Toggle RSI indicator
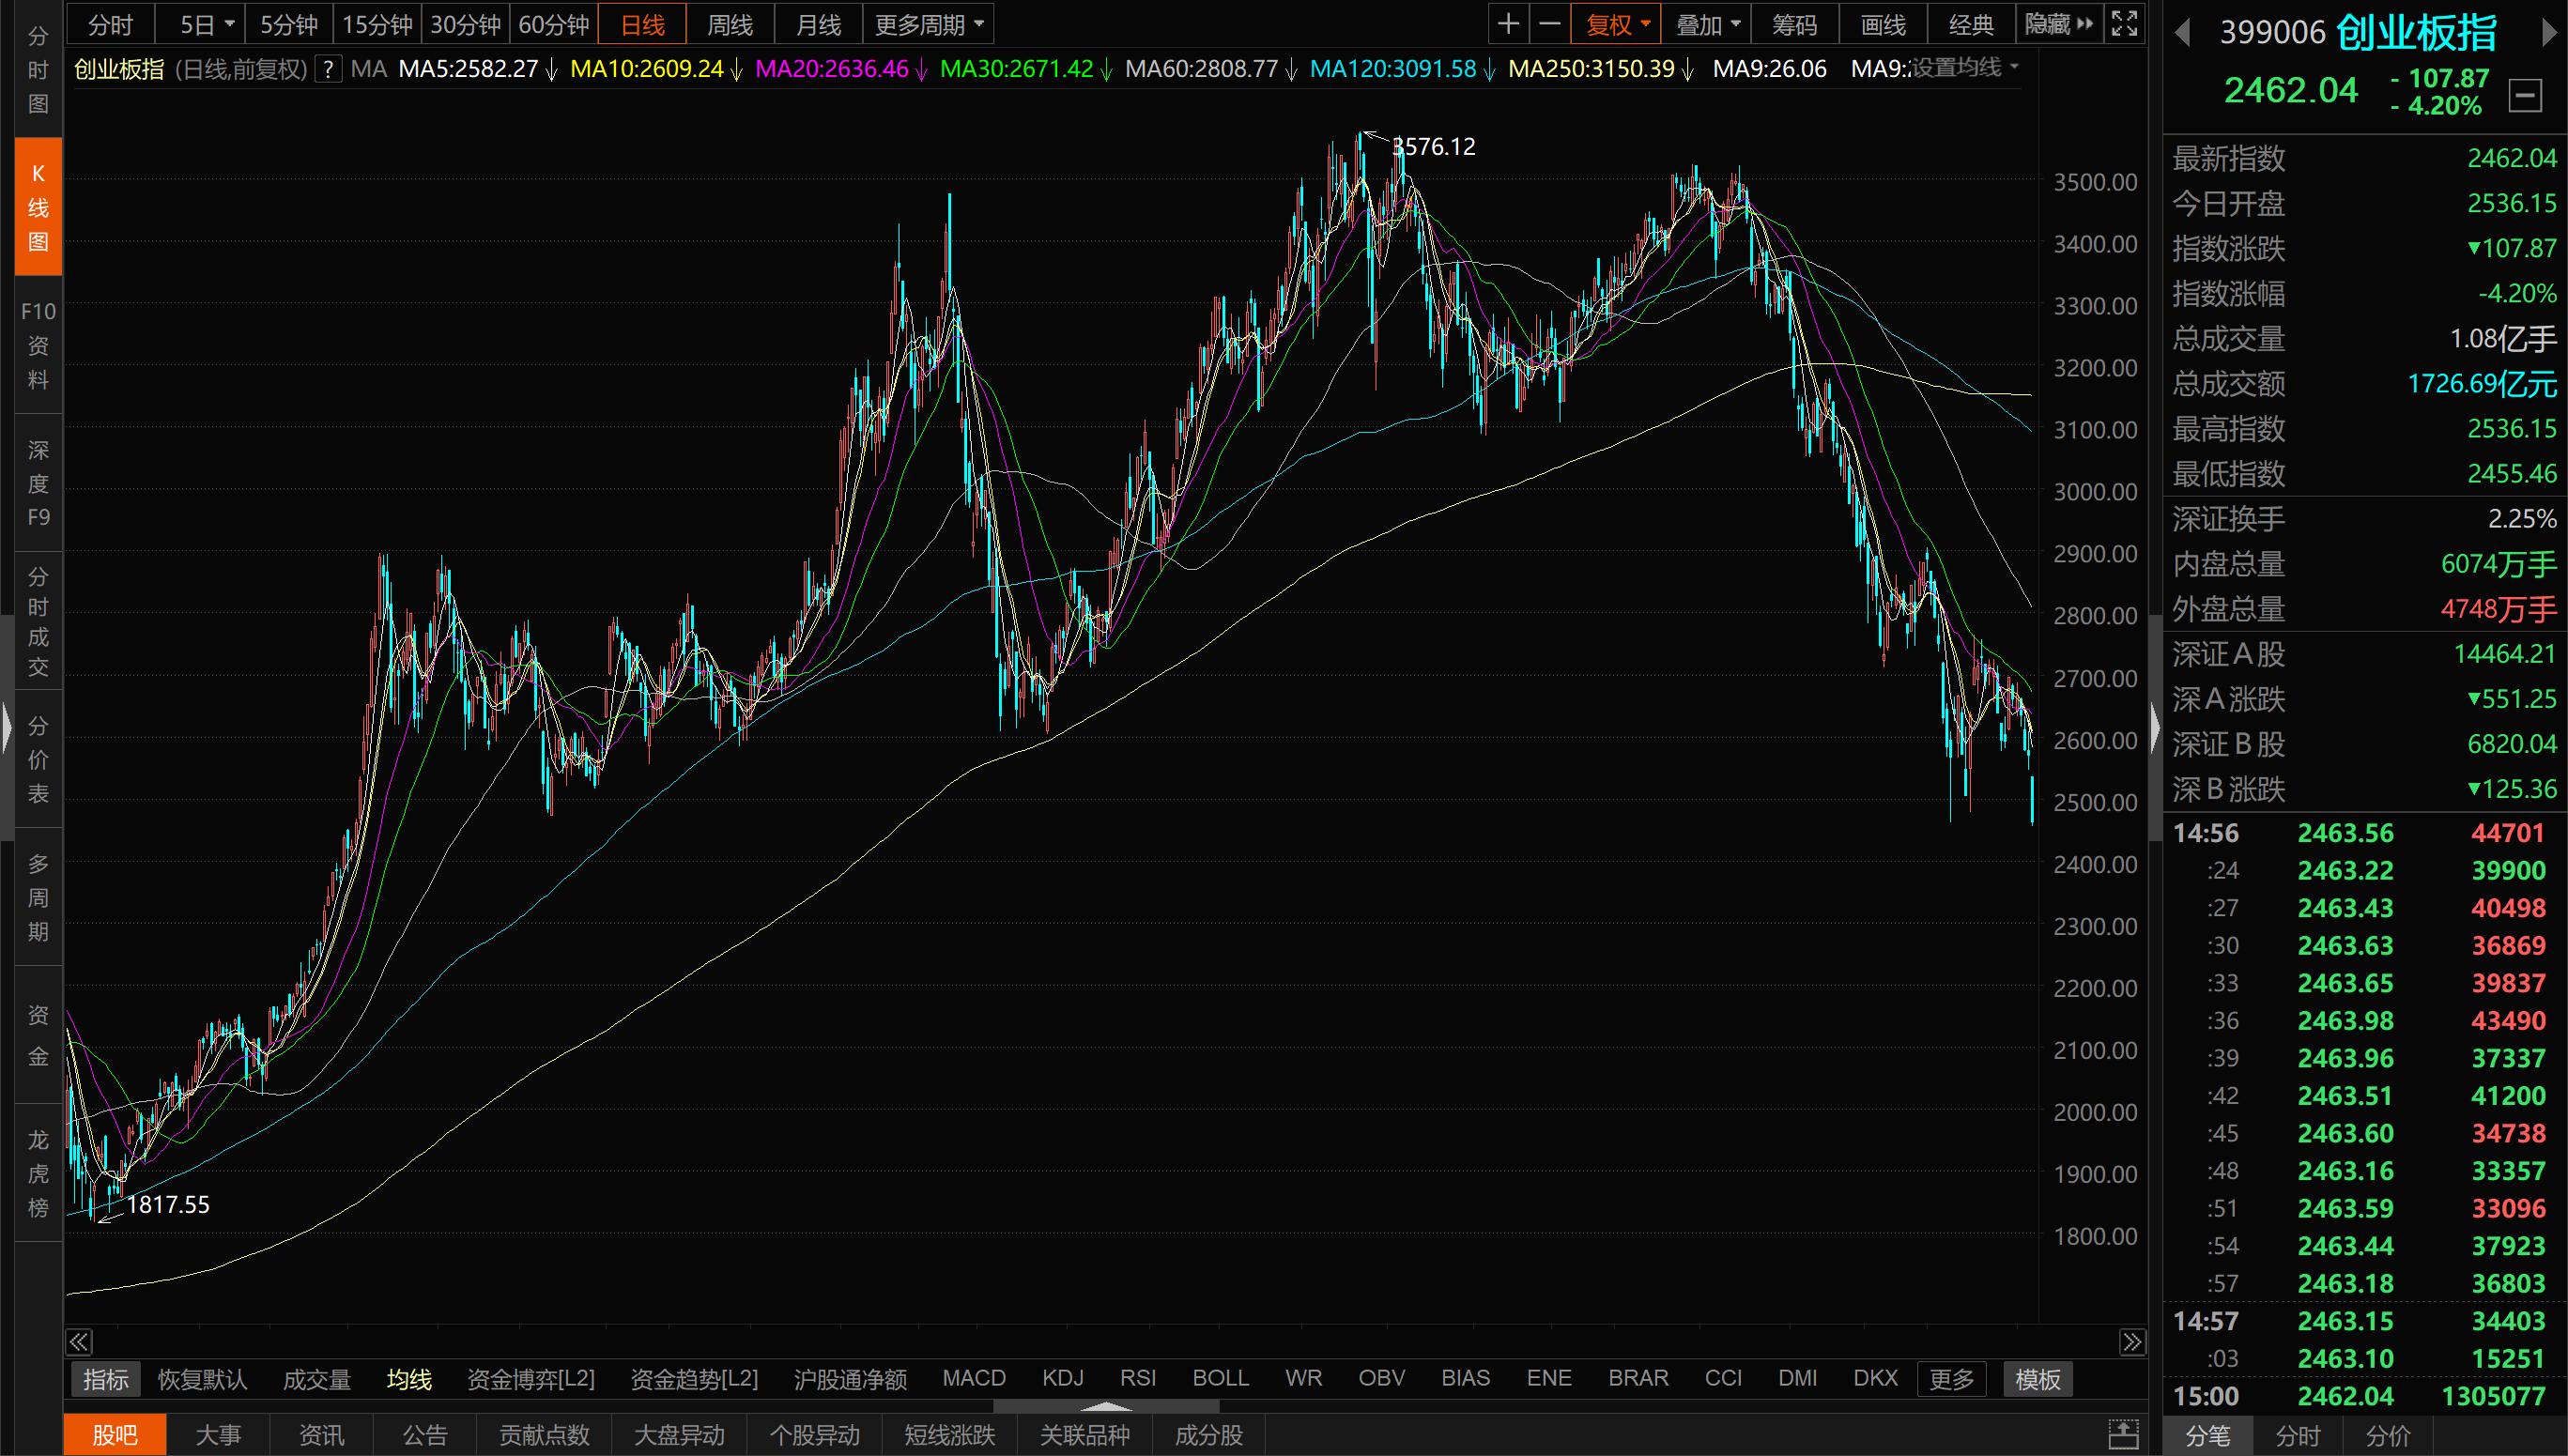Image resolution: width=2568 pixels, height=1456 pixels. (x=1138, y=1378)
